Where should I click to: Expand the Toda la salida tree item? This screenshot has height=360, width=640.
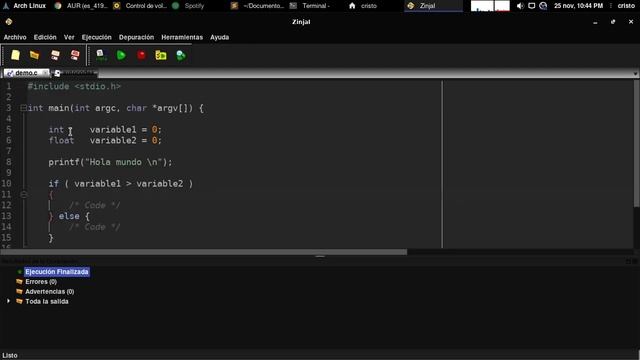click(9, 301)
